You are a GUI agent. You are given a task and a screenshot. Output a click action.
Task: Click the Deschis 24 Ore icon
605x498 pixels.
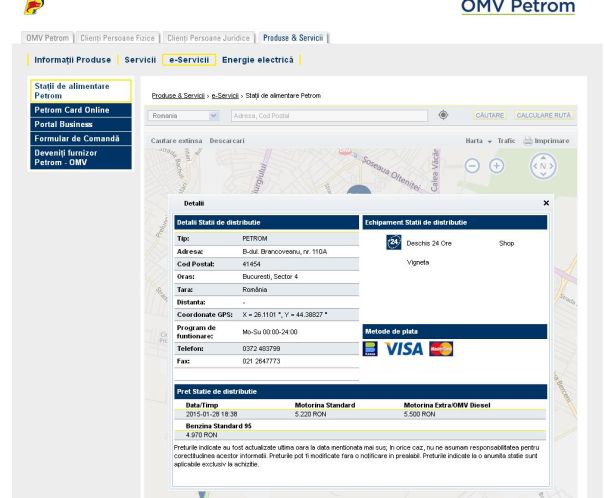pos(394,242)
